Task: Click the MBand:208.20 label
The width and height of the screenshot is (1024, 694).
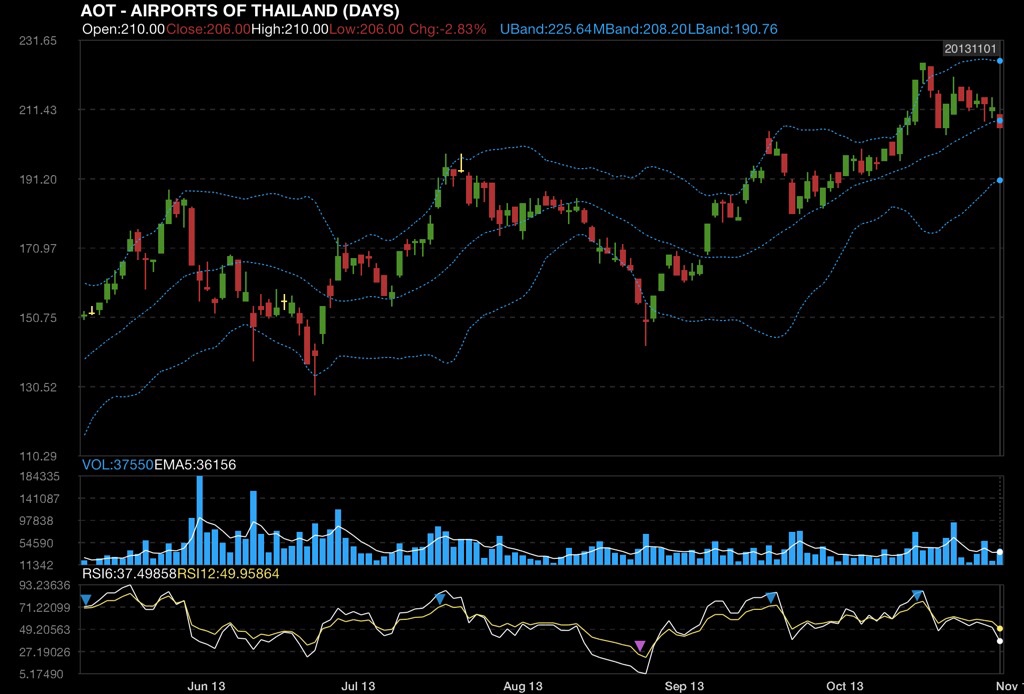Action: point(640,29)
